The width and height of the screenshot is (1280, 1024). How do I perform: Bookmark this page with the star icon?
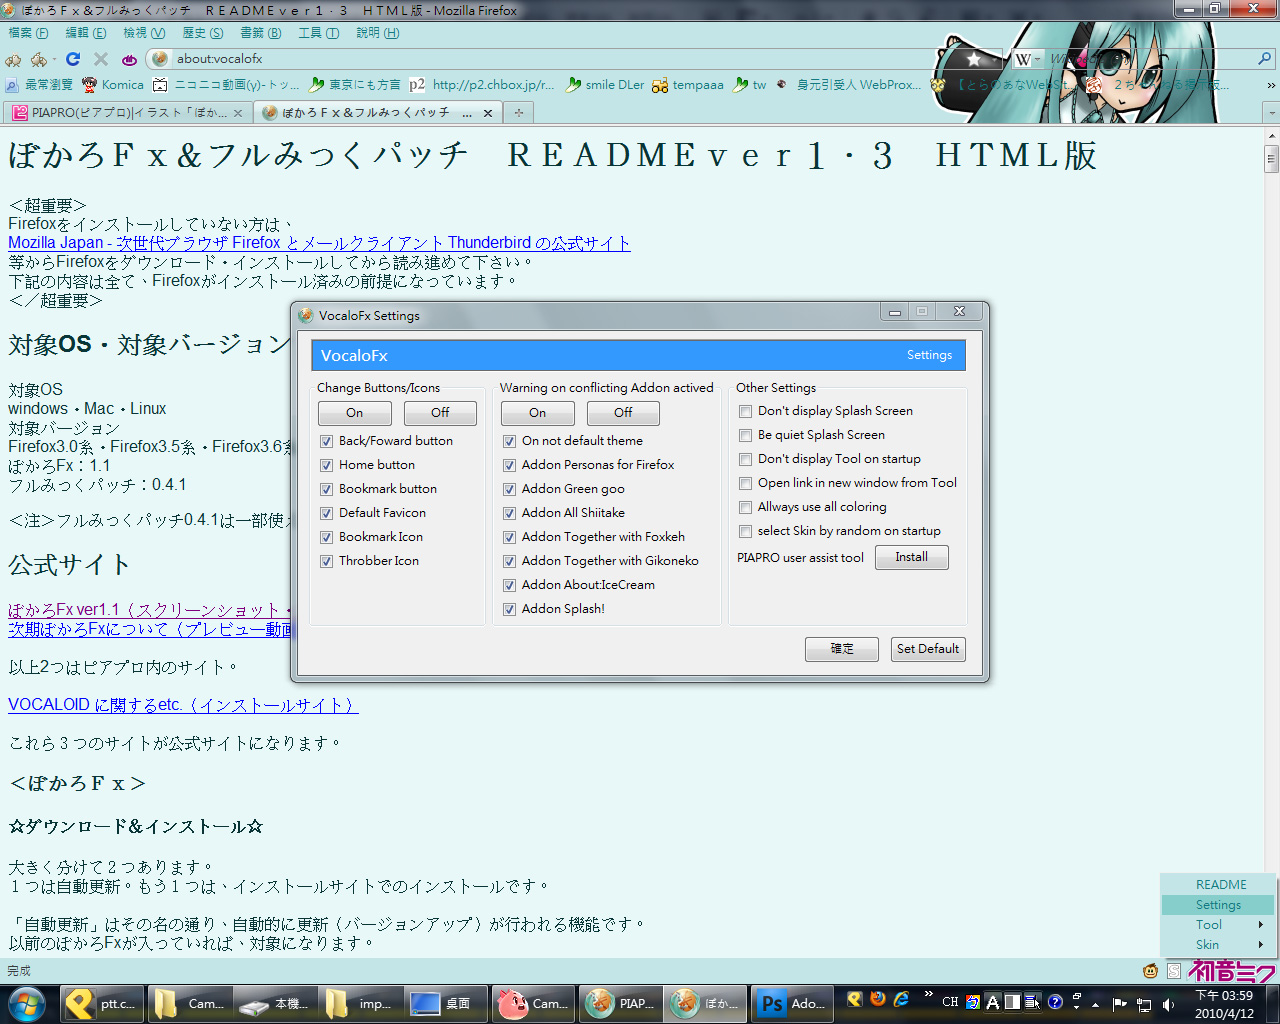[x=974, y=59]
